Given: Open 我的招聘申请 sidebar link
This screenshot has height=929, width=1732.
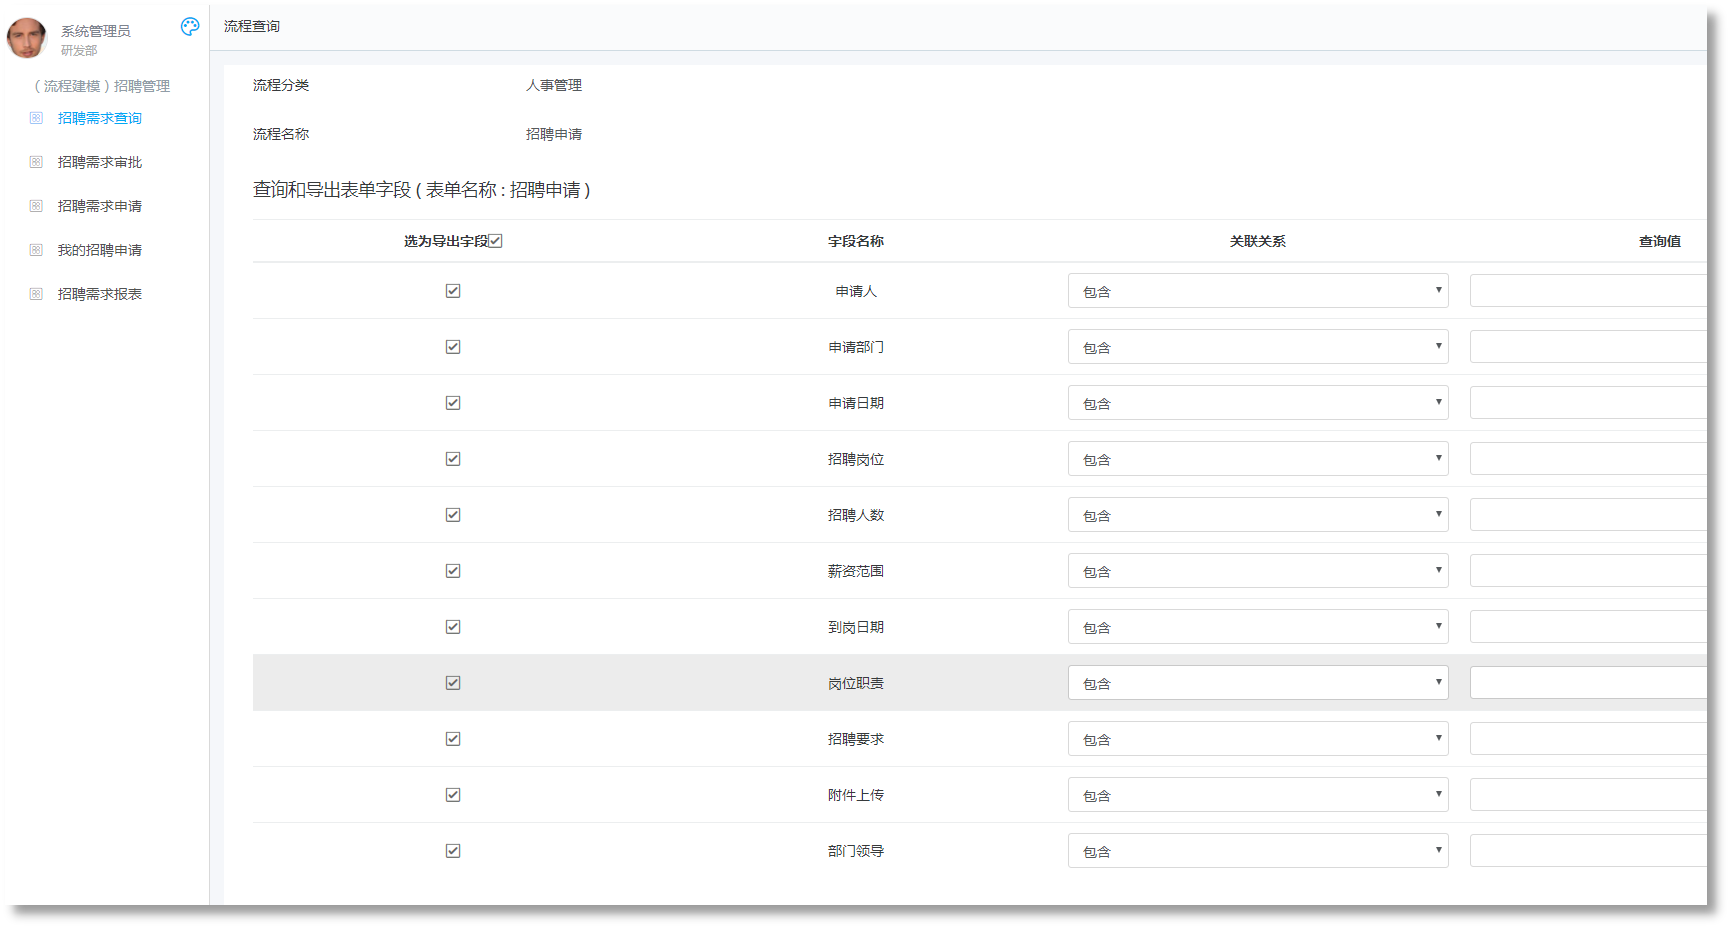Looking at the screenshot, I should coord(100,250).
